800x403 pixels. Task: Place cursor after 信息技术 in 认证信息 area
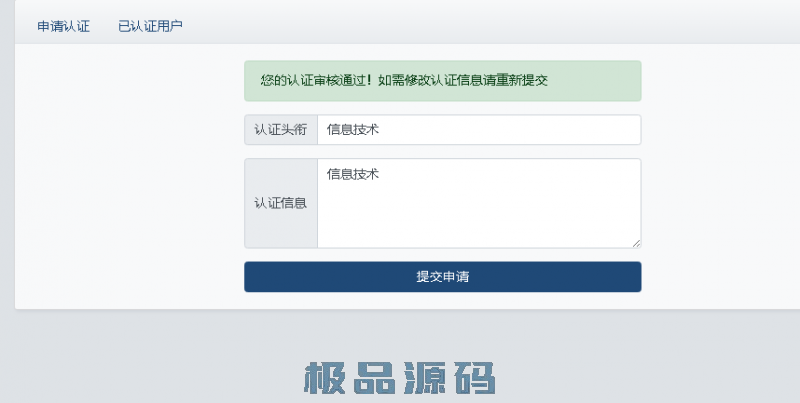point(381,174)
